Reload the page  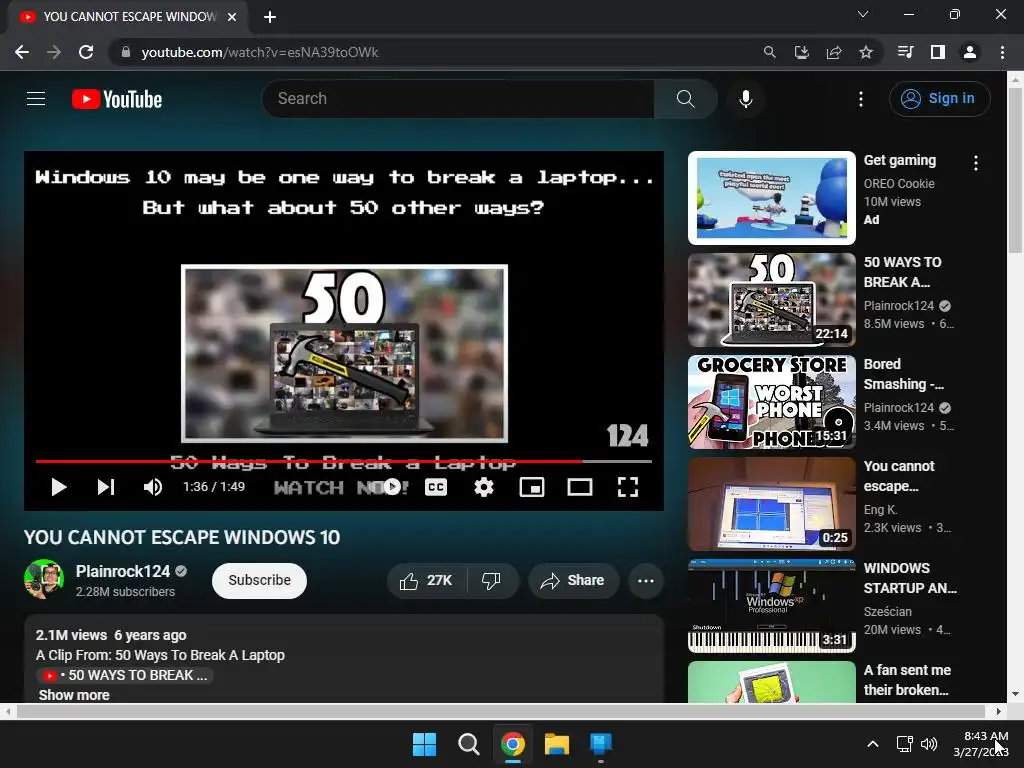point(86,52)
